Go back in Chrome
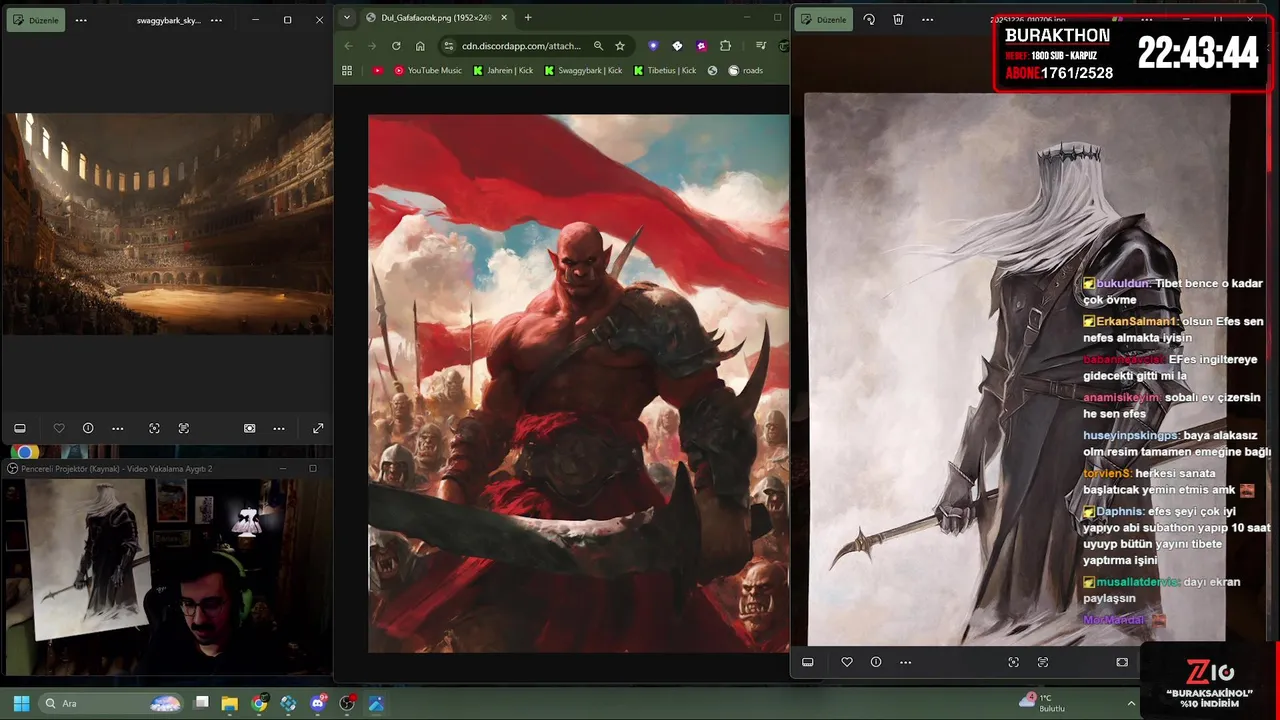The height and width of the screenshot is (720, 1280). tap(348, 46)
